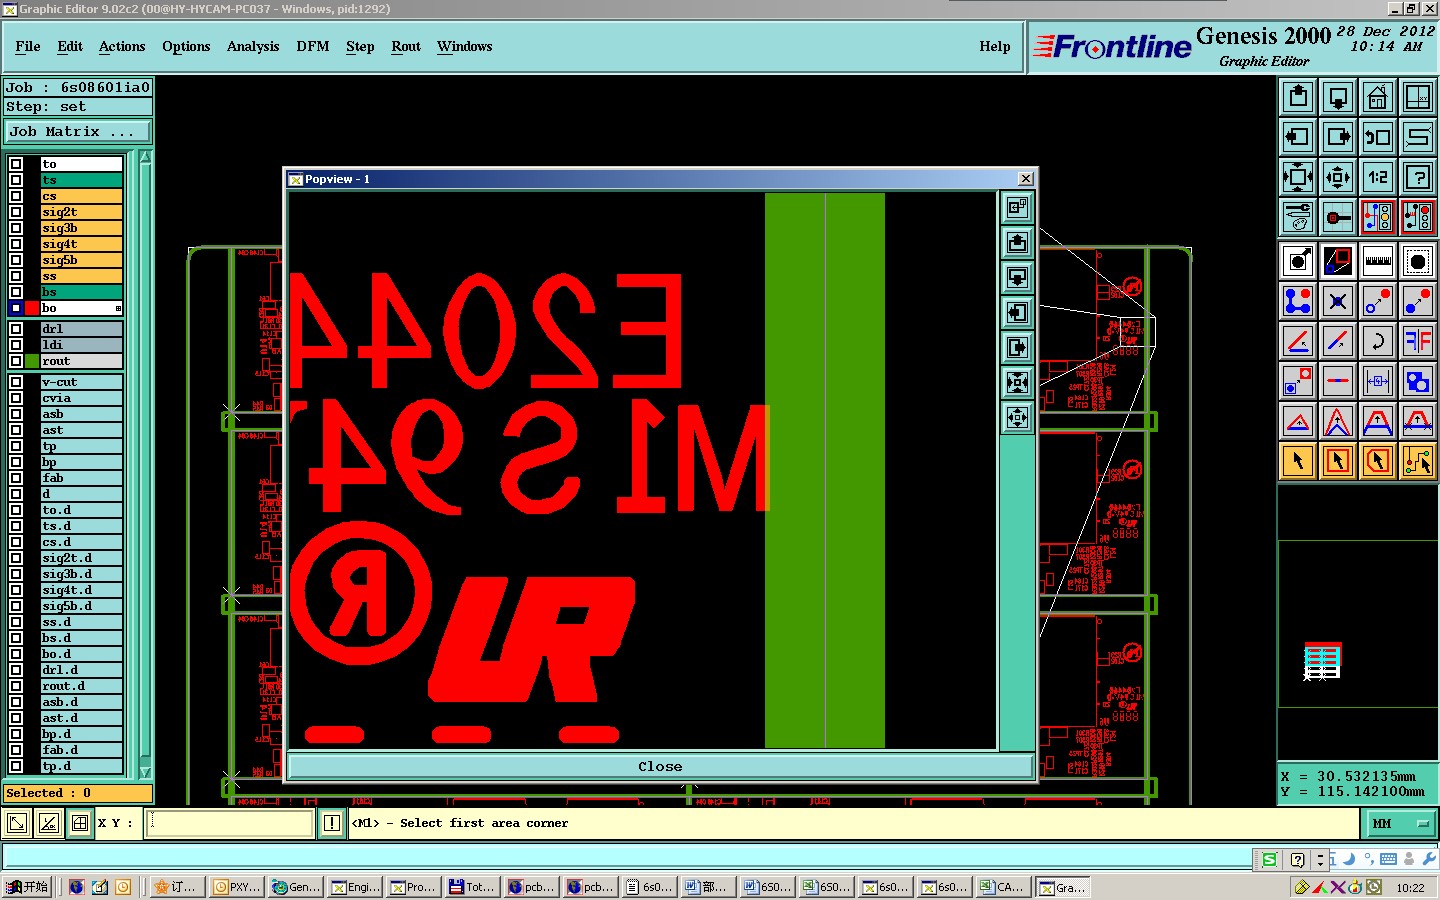This screenshot has width=1440, height=900.
Task: Toggle the checkbox for layer cs
Action: coord(16,196)
